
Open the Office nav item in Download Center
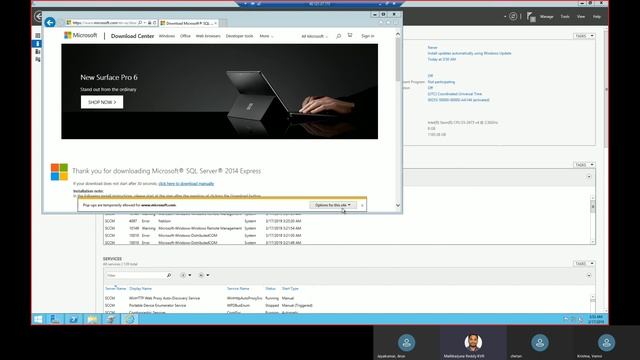pos(185,36)
